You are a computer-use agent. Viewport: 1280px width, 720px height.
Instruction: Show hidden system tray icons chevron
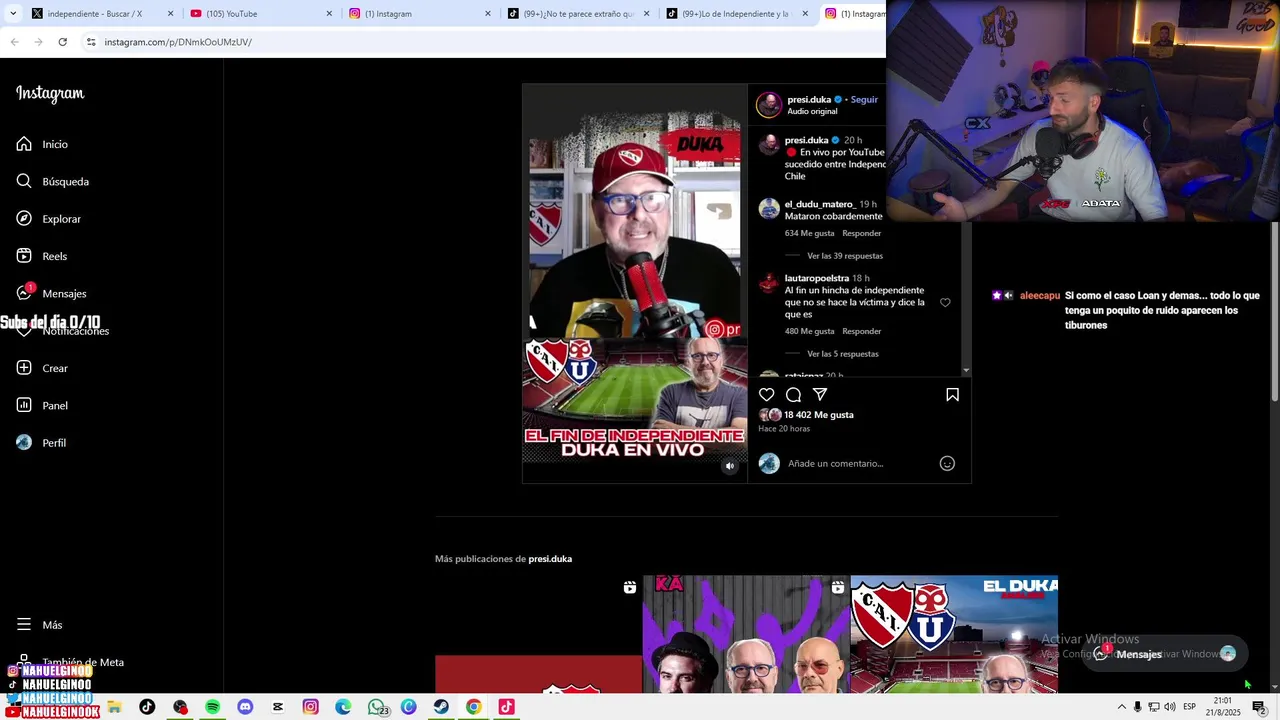[x=1121, y=707]
